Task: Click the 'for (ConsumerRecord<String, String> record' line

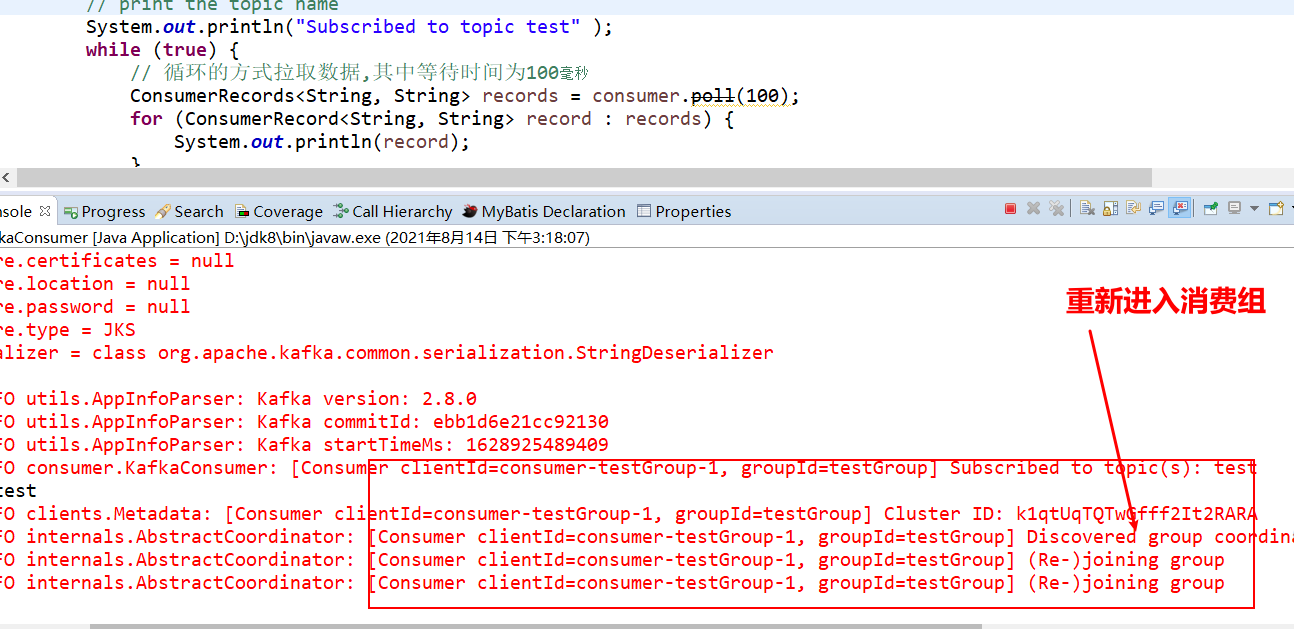Action: pyautogui.click(x=432, y=119)
